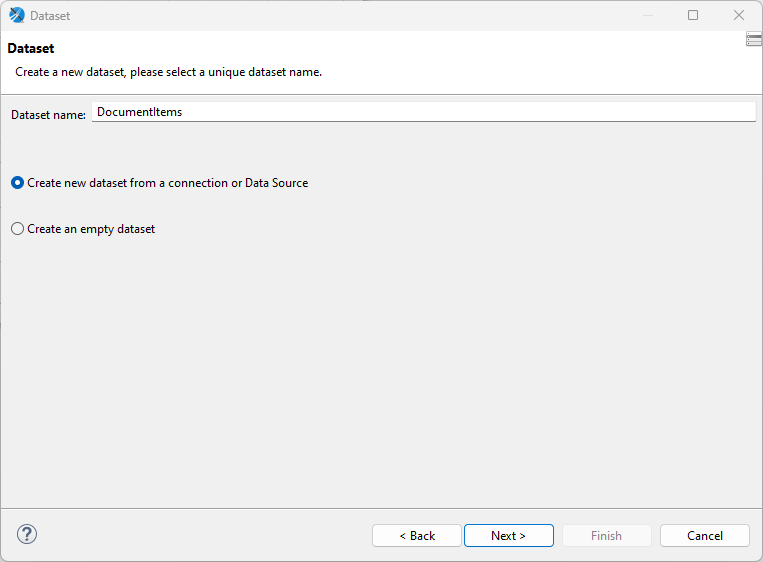Click the disabled minimize button in title bar

pyautogui.click(x=647, y=15)
